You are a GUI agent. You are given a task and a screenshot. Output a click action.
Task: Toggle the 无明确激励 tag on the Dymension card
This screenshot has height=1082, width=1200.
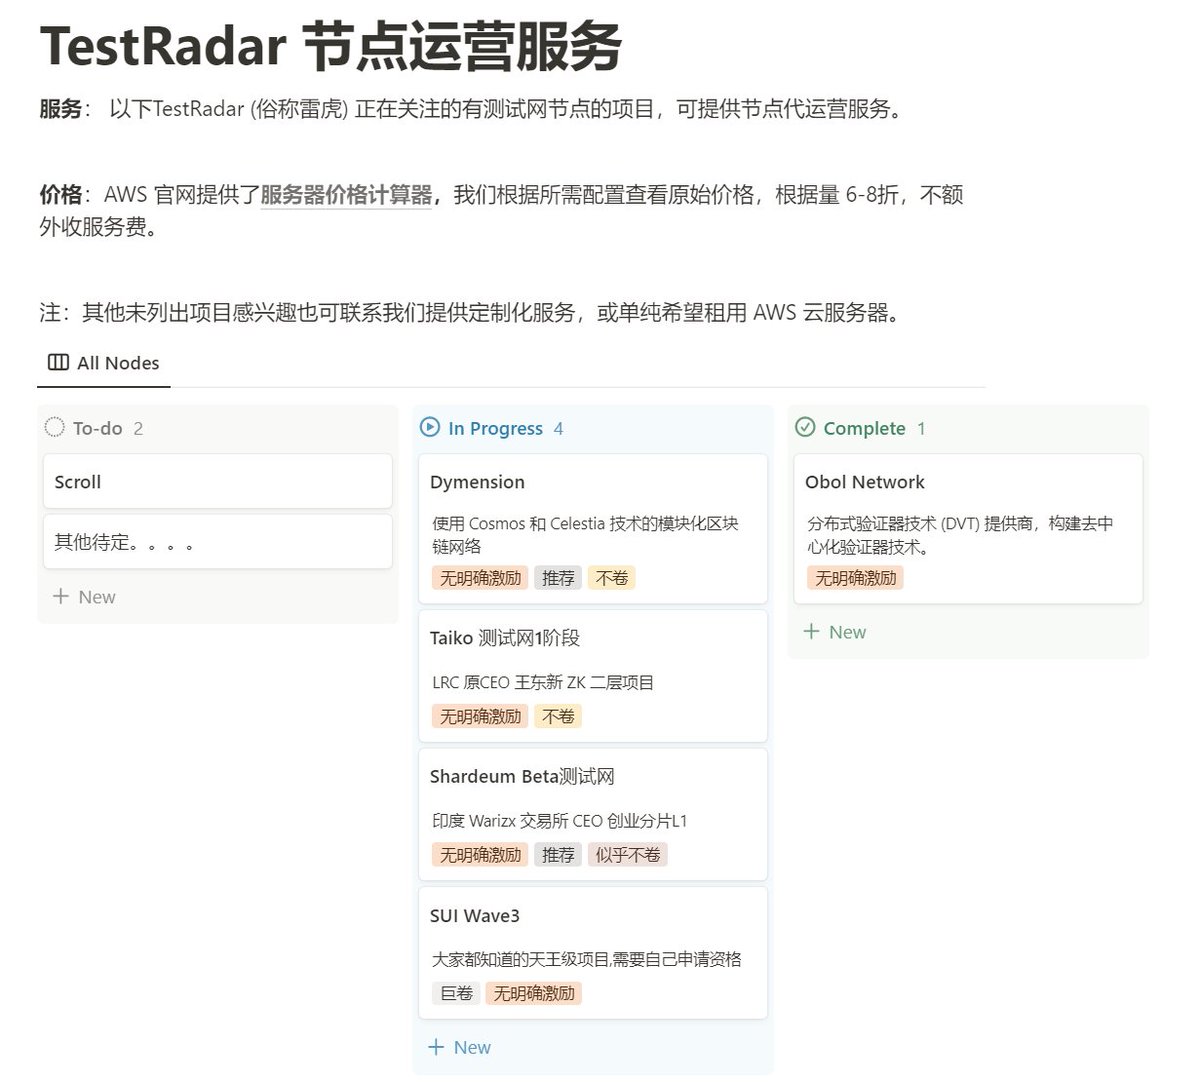[x=478, y=577]
